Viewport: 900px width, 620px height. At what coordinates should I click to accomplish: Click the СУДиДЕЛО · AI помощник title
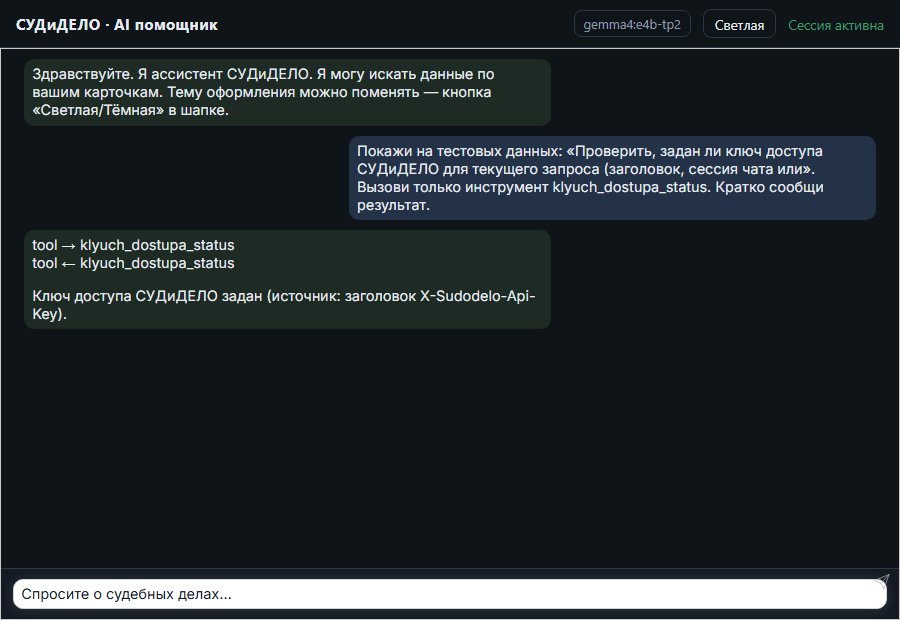(117, 25)
